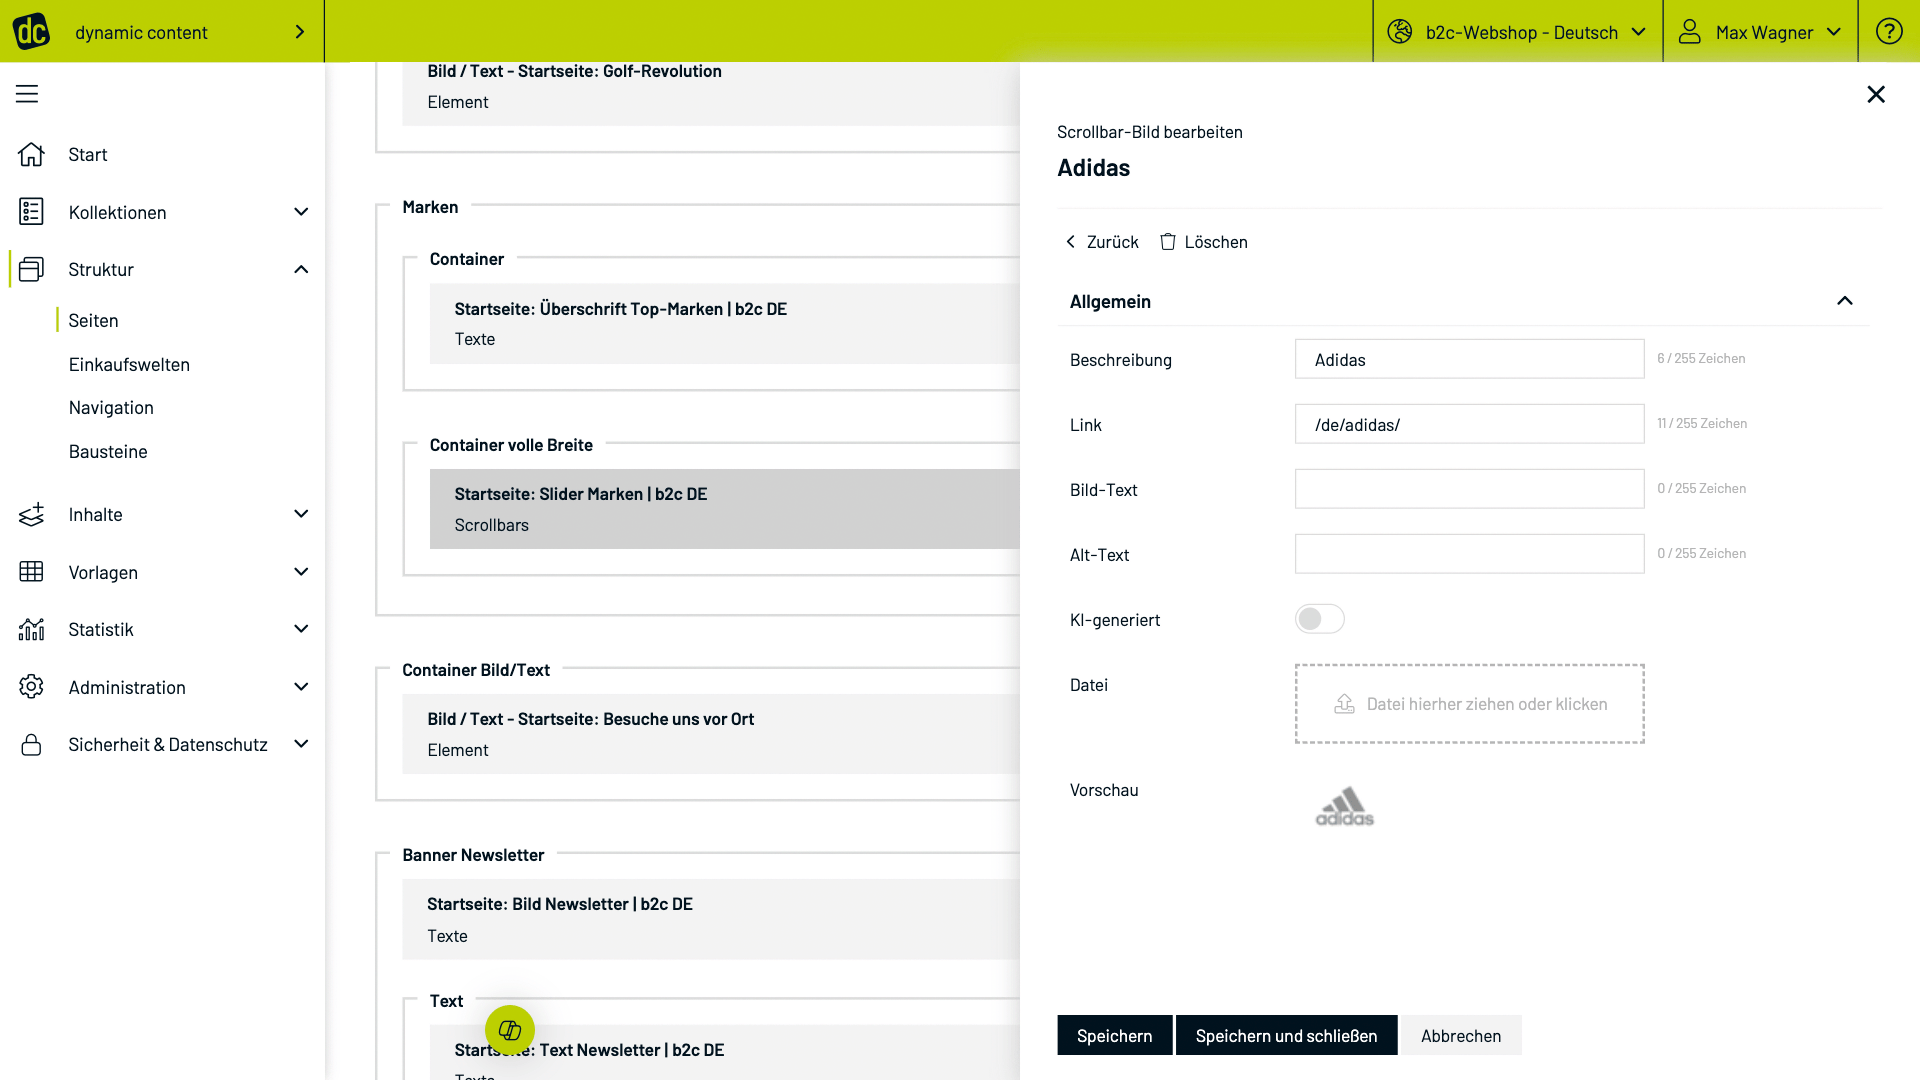The width and height of the screenshot is (1920, 1080).
Task: Click the Löschen label
Action: 1216,242
